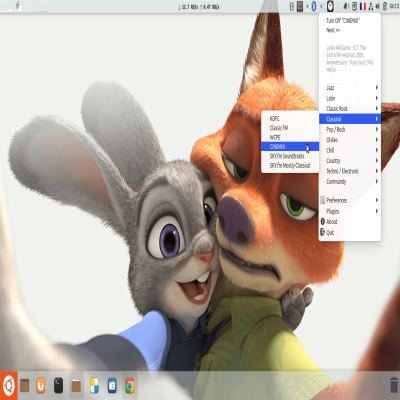Click the small x icon in the panel
The width and height of the screenshot is (400, 400).
click(307, 6)
